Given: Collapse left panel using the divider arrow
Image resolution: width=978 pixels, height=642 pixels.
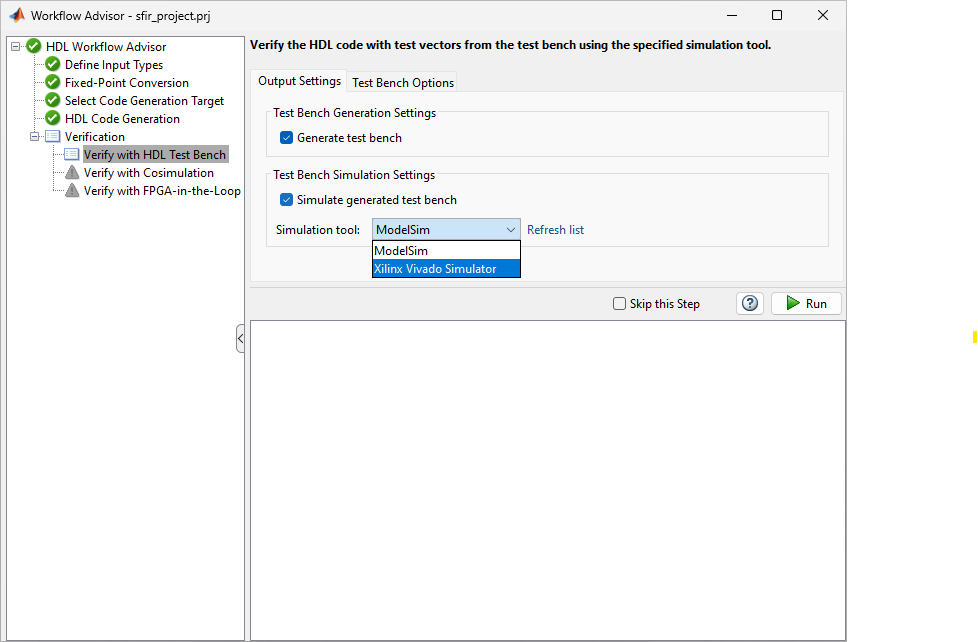Looking at the screenshot, I should [x=240, y=339].
